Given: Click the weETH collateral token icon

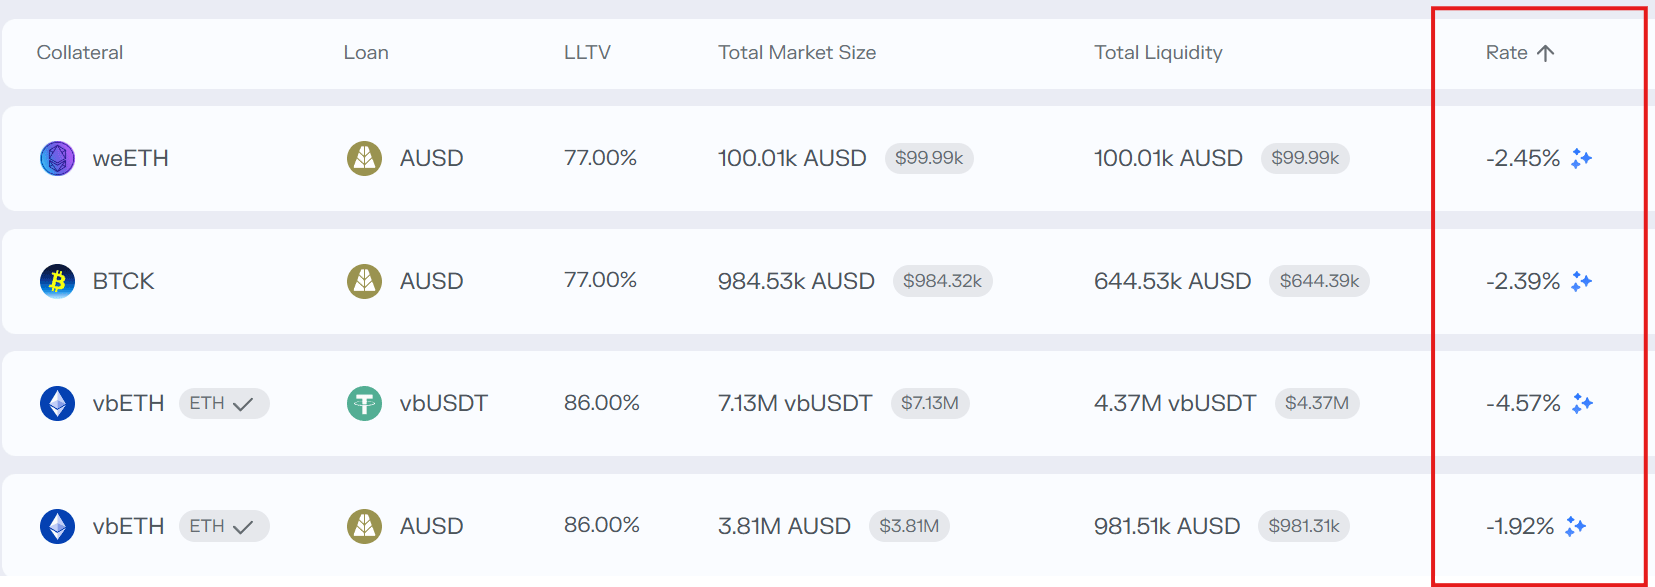Looking at the screenshot, I should (x=57, y=158).
